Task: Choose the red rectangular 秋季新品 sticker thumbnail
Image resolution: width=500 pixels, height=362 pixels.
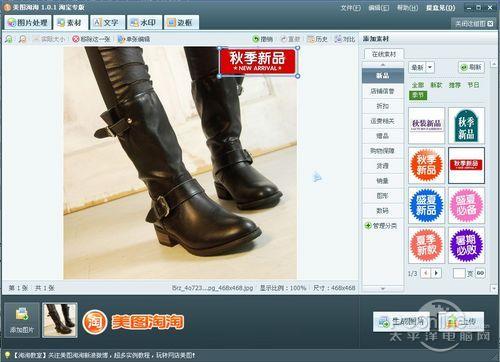Action: click(466, 165)
